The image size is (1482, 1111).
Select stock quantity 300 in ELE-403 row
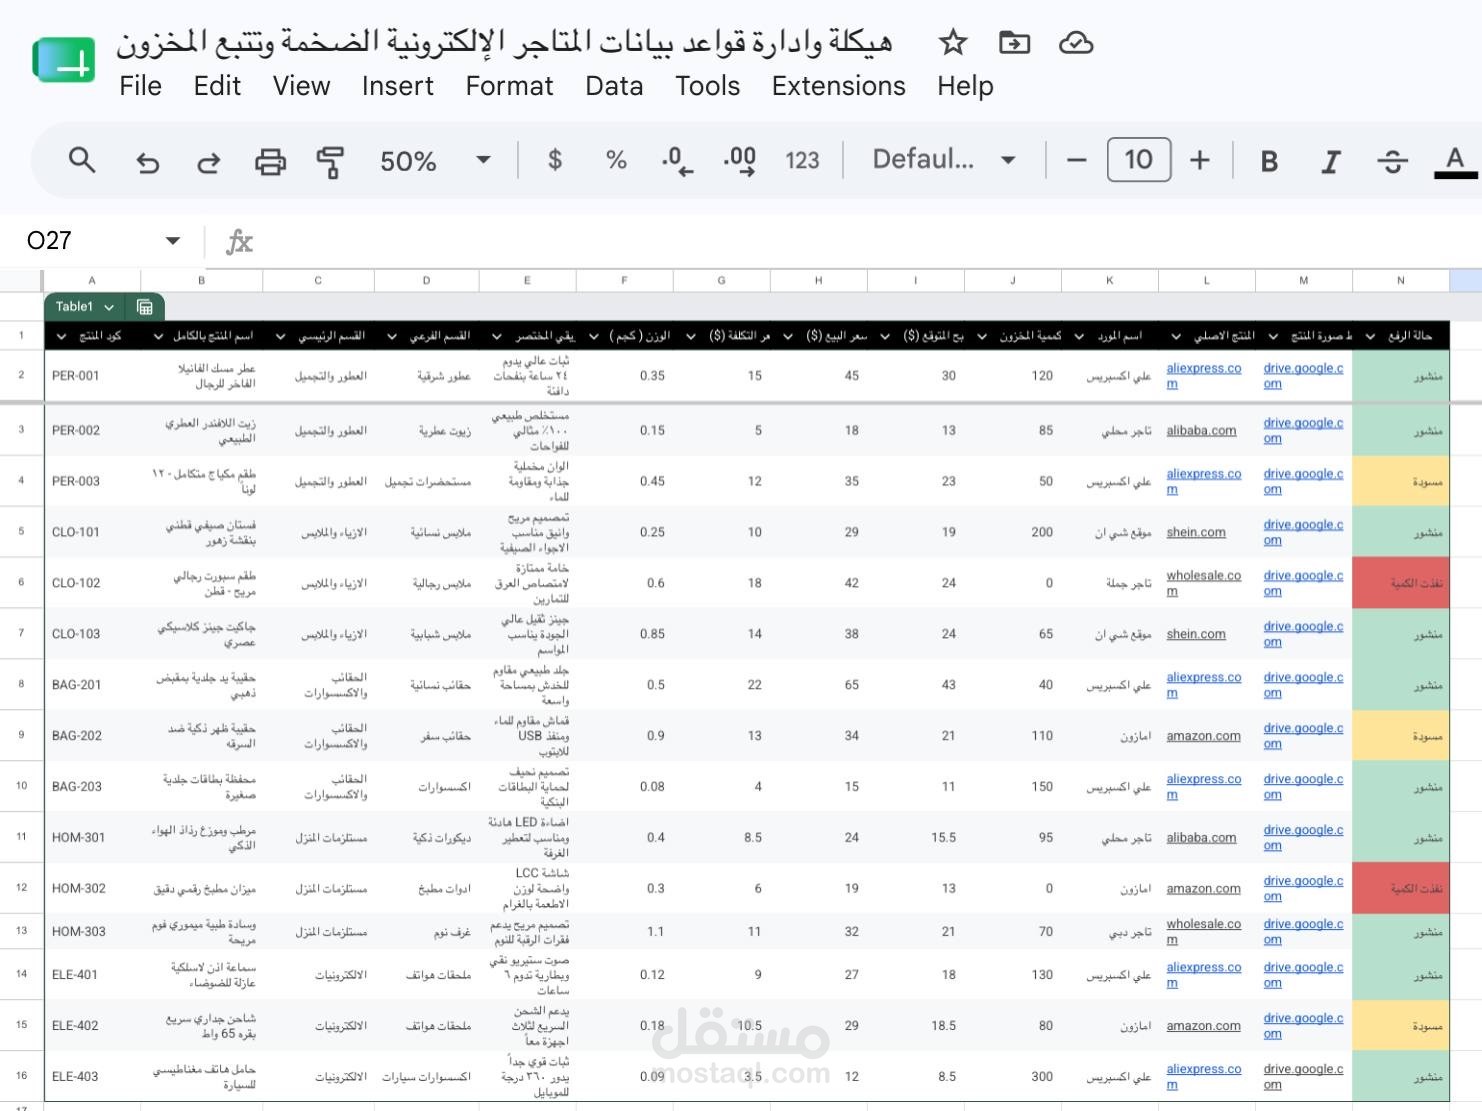pos(1013,1077)
